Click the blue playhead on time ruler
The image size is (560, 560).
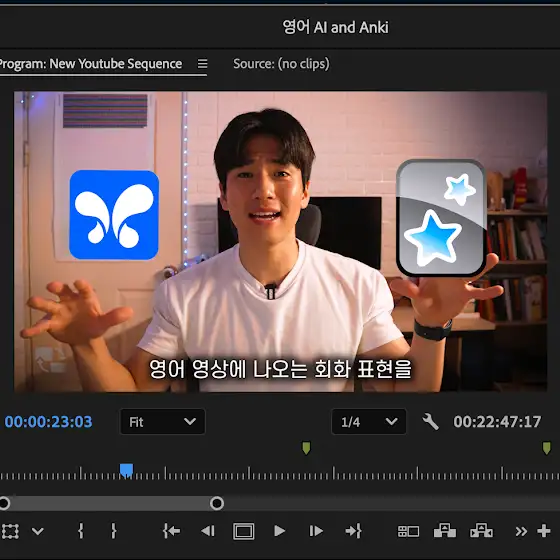pos(126,470)
